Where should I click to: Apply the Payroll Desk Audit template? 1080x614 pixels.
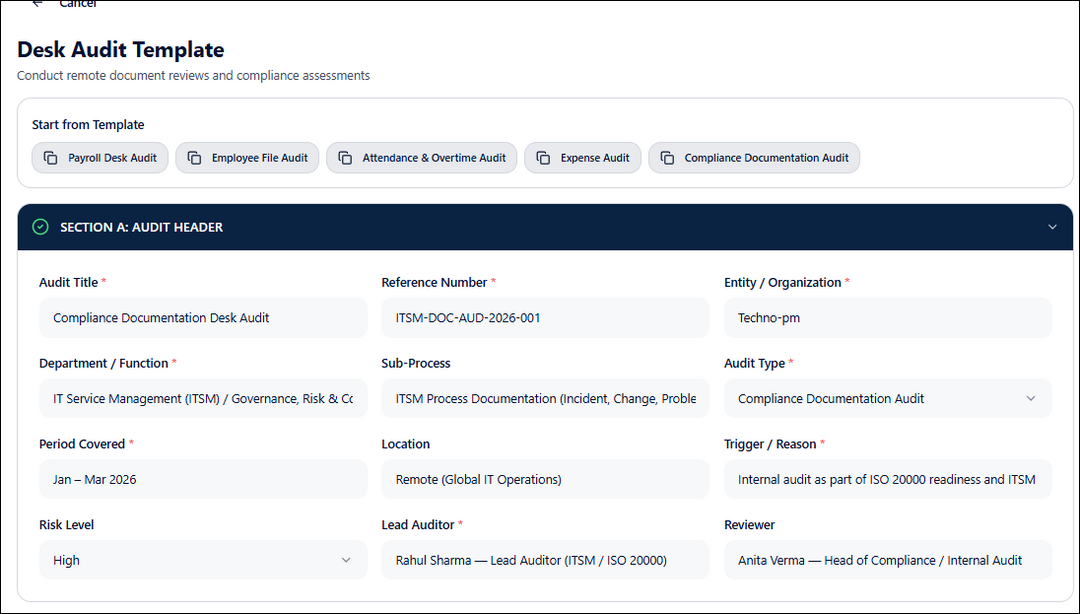(100, 158)
